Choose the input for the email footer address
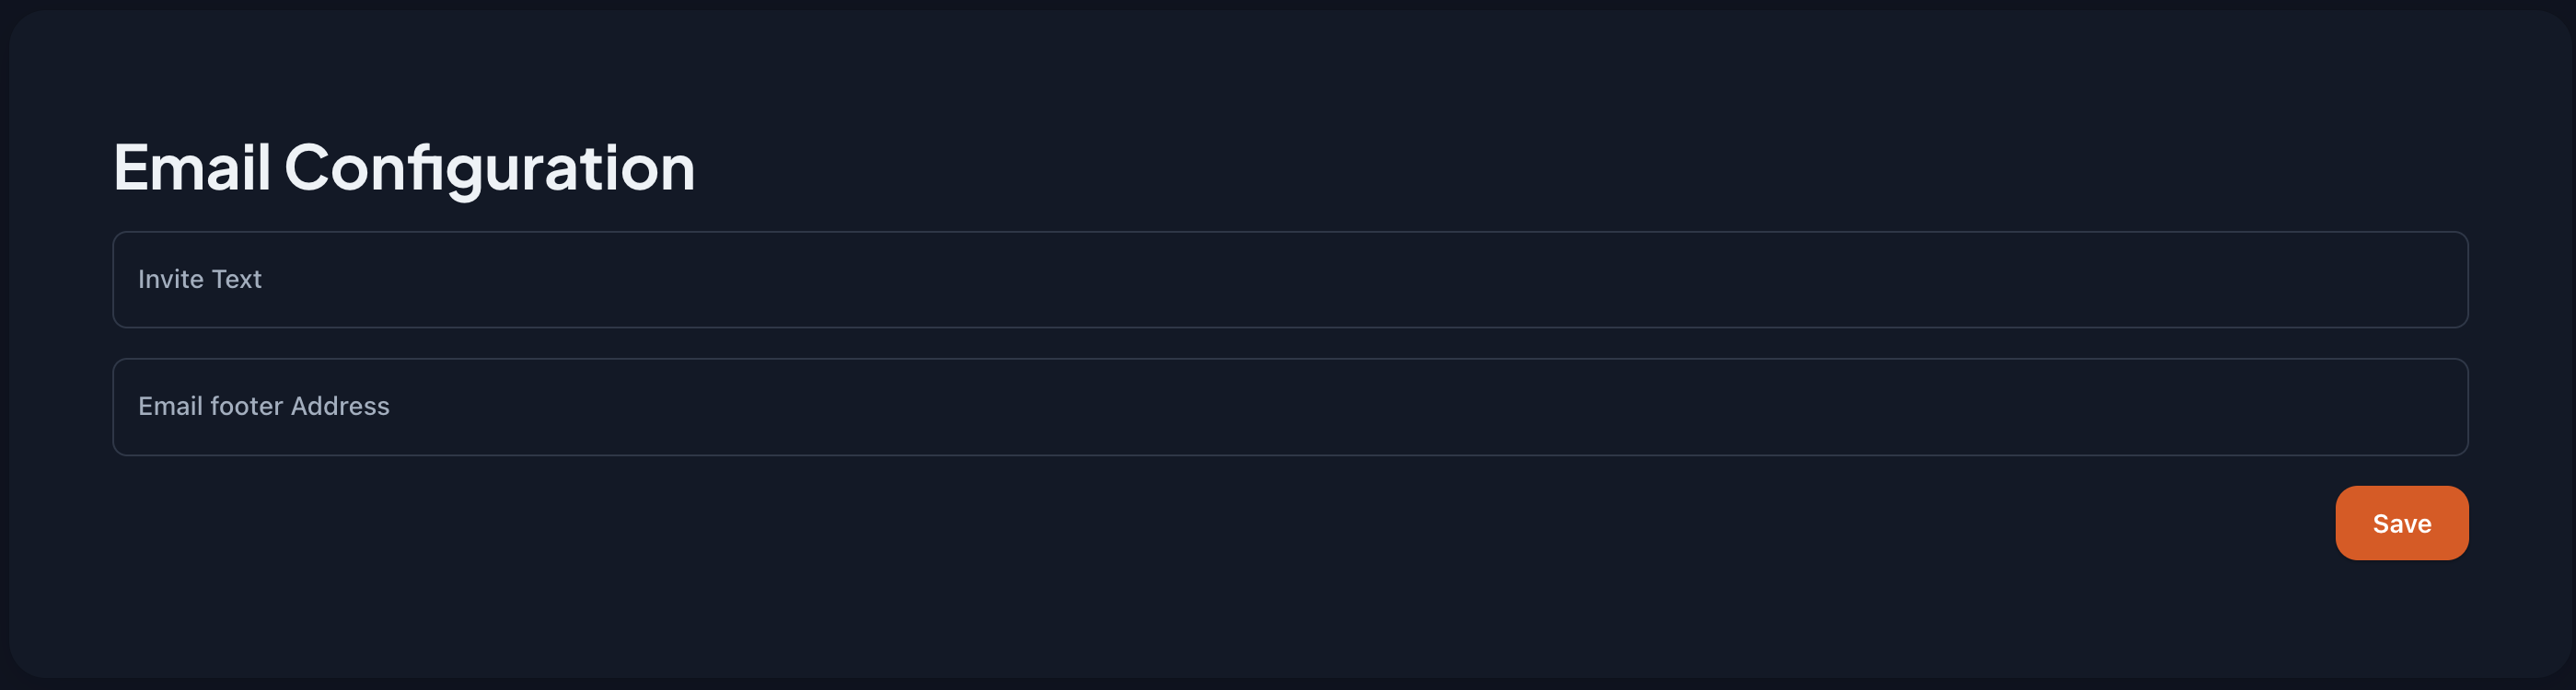This screenshot has width=2576, height=690. [x=1289, y=407]
